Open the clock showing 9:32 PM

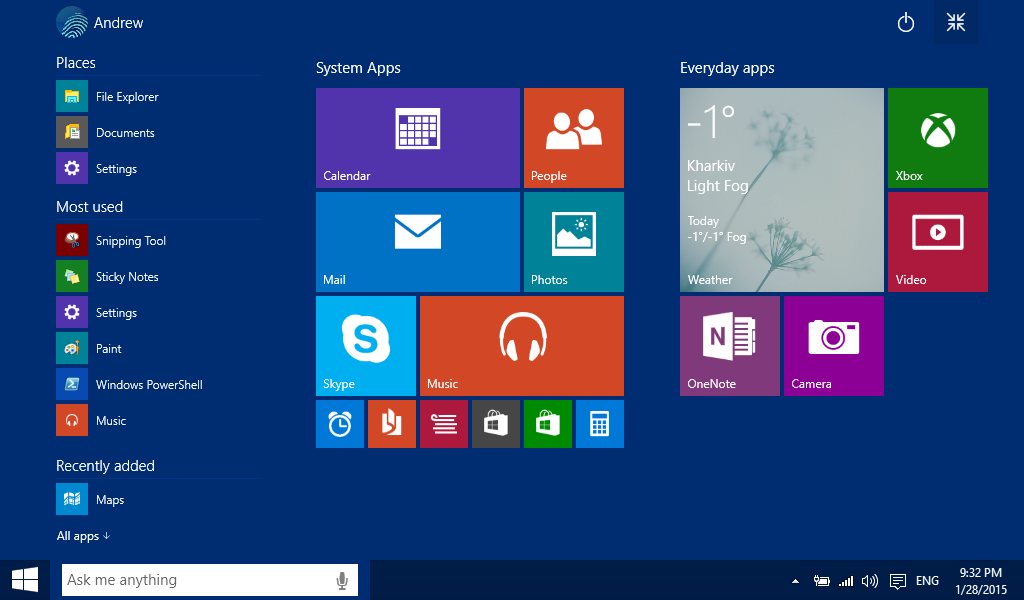[981, 580]
